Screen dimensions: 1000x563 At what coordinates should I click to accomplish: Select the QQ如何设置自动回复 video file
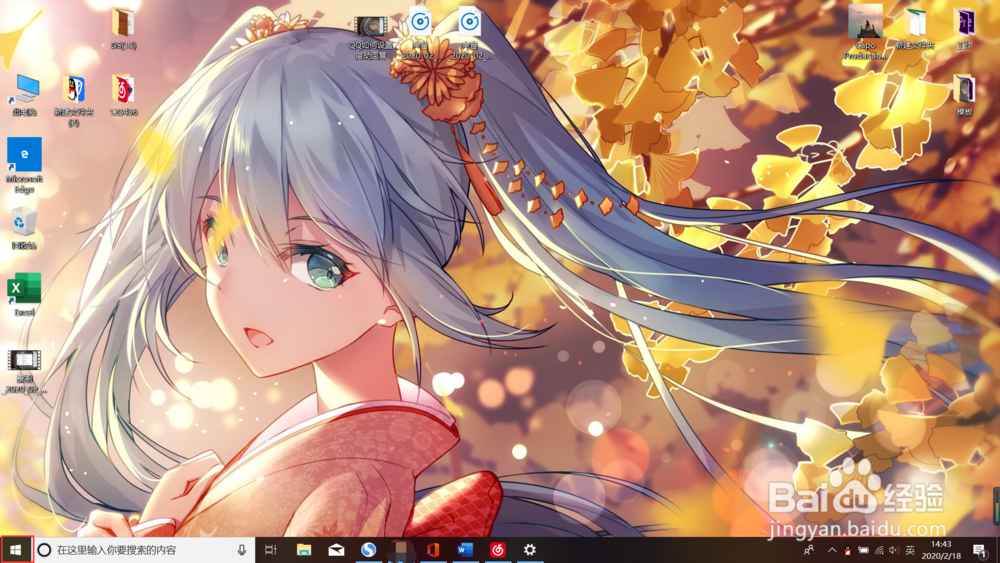[371, 38]
